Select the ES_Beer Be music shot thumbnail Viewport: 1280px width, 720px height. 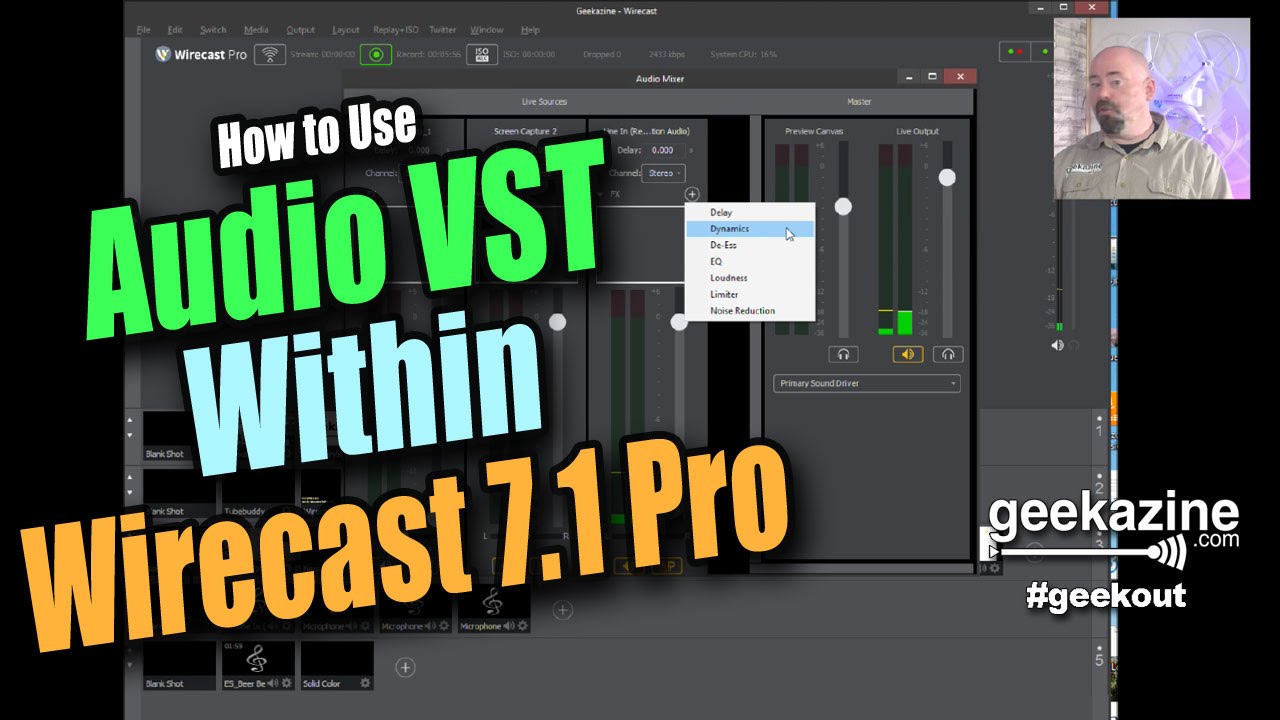point(258,665)
